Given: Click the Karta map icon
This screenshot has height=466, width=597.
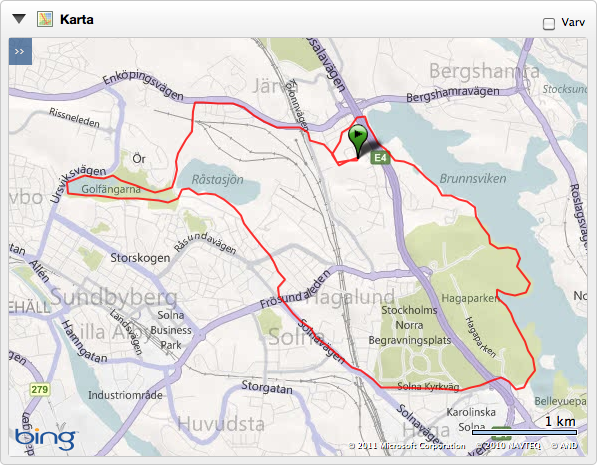Looking at the screenshot, I should pyautogui.click(x=45, y=19).
